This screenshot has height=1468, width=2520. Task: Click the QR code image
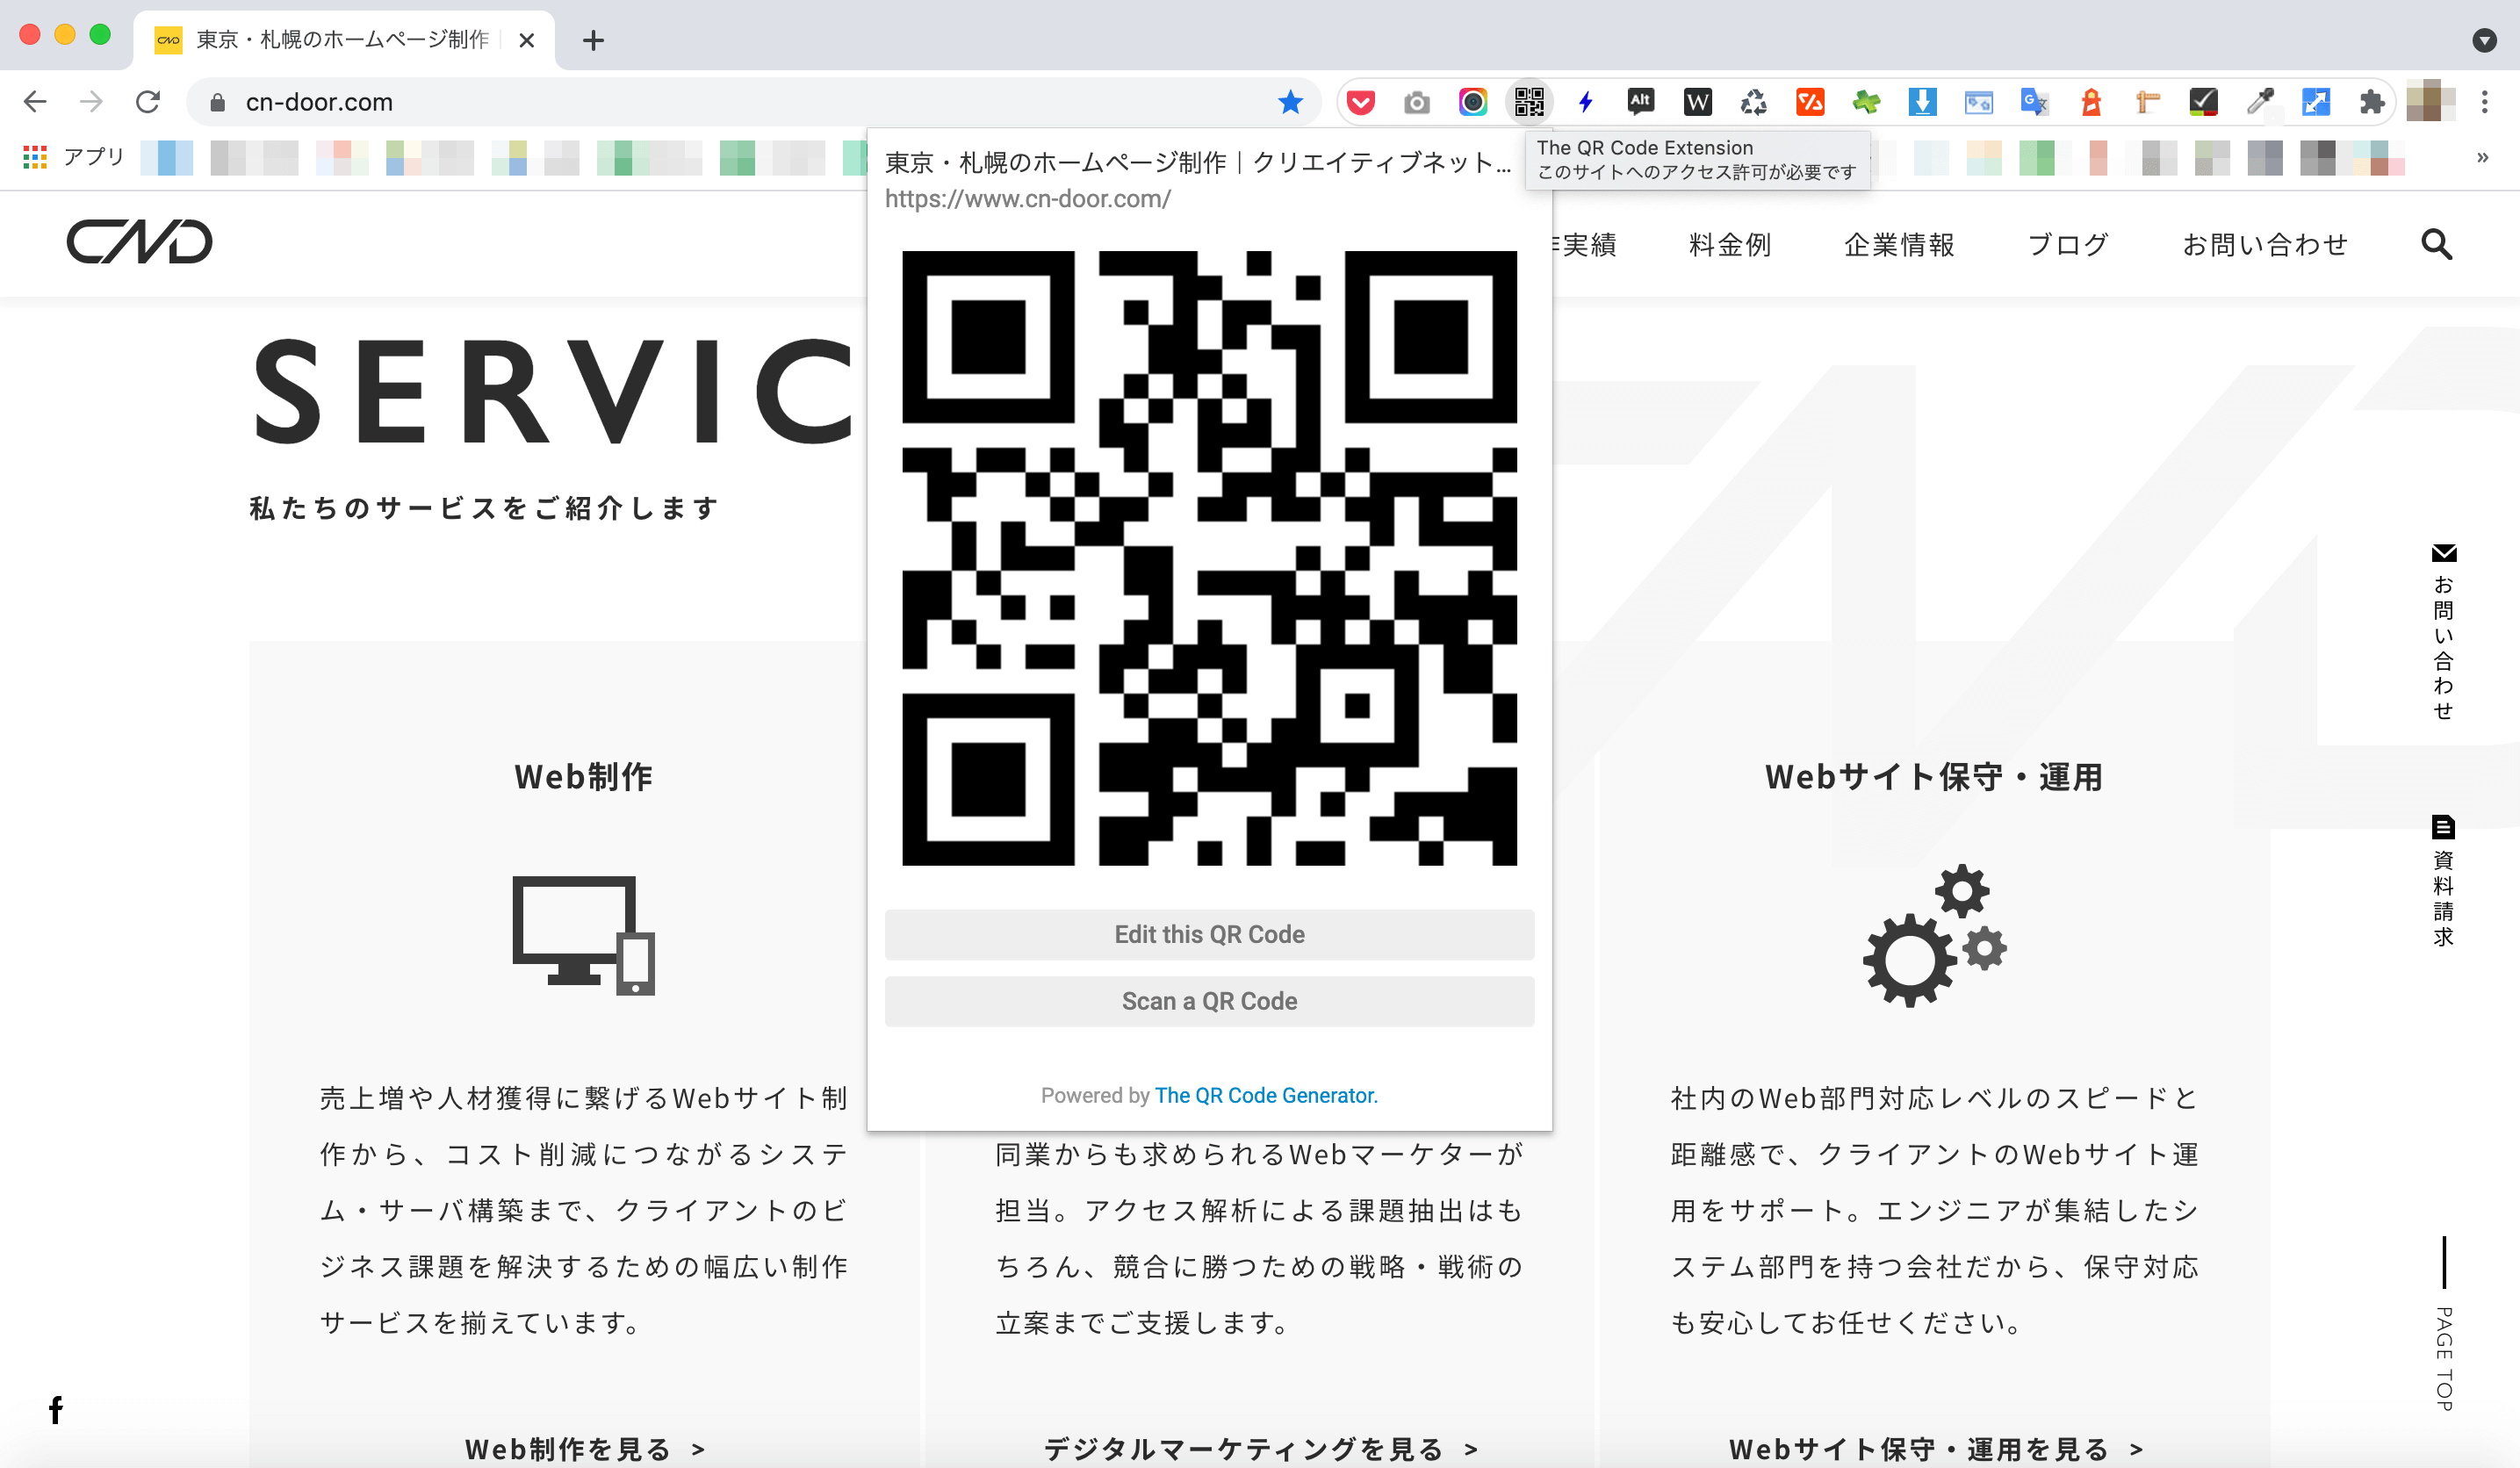click(x=1209, y=558)
